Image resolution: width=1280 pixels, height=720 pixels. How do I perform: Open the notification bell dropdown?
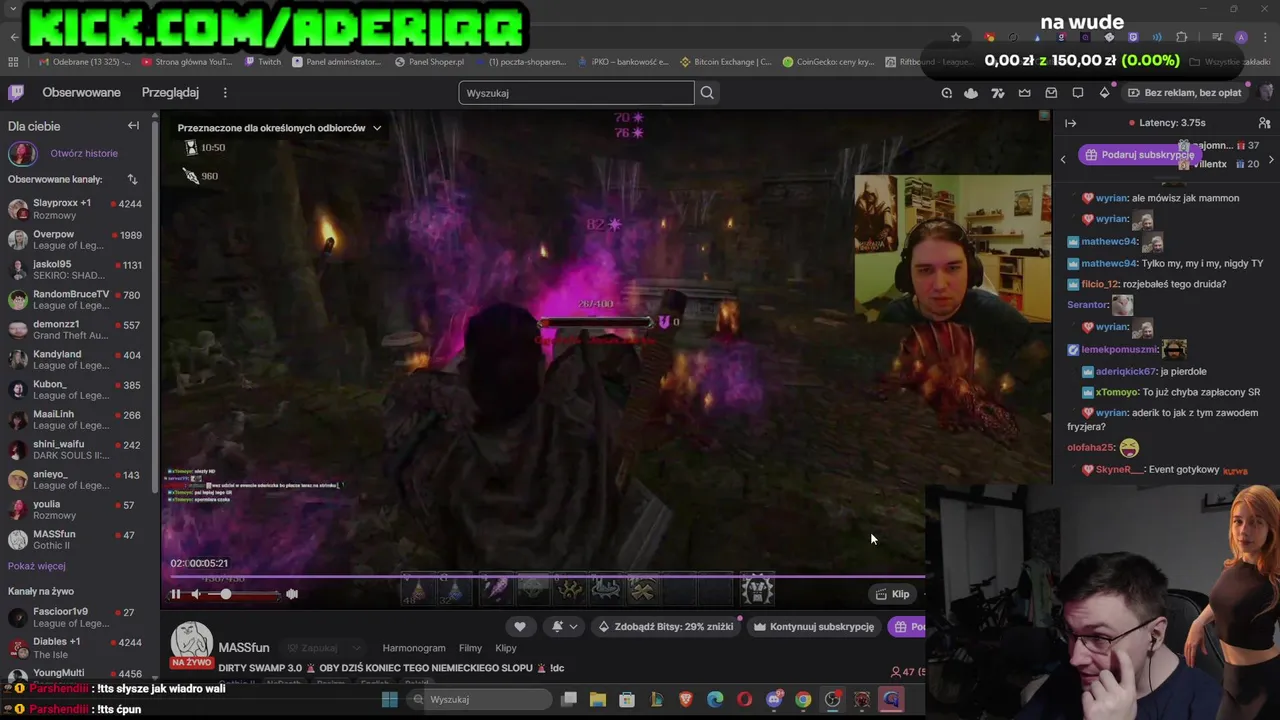tap(565, 626)
